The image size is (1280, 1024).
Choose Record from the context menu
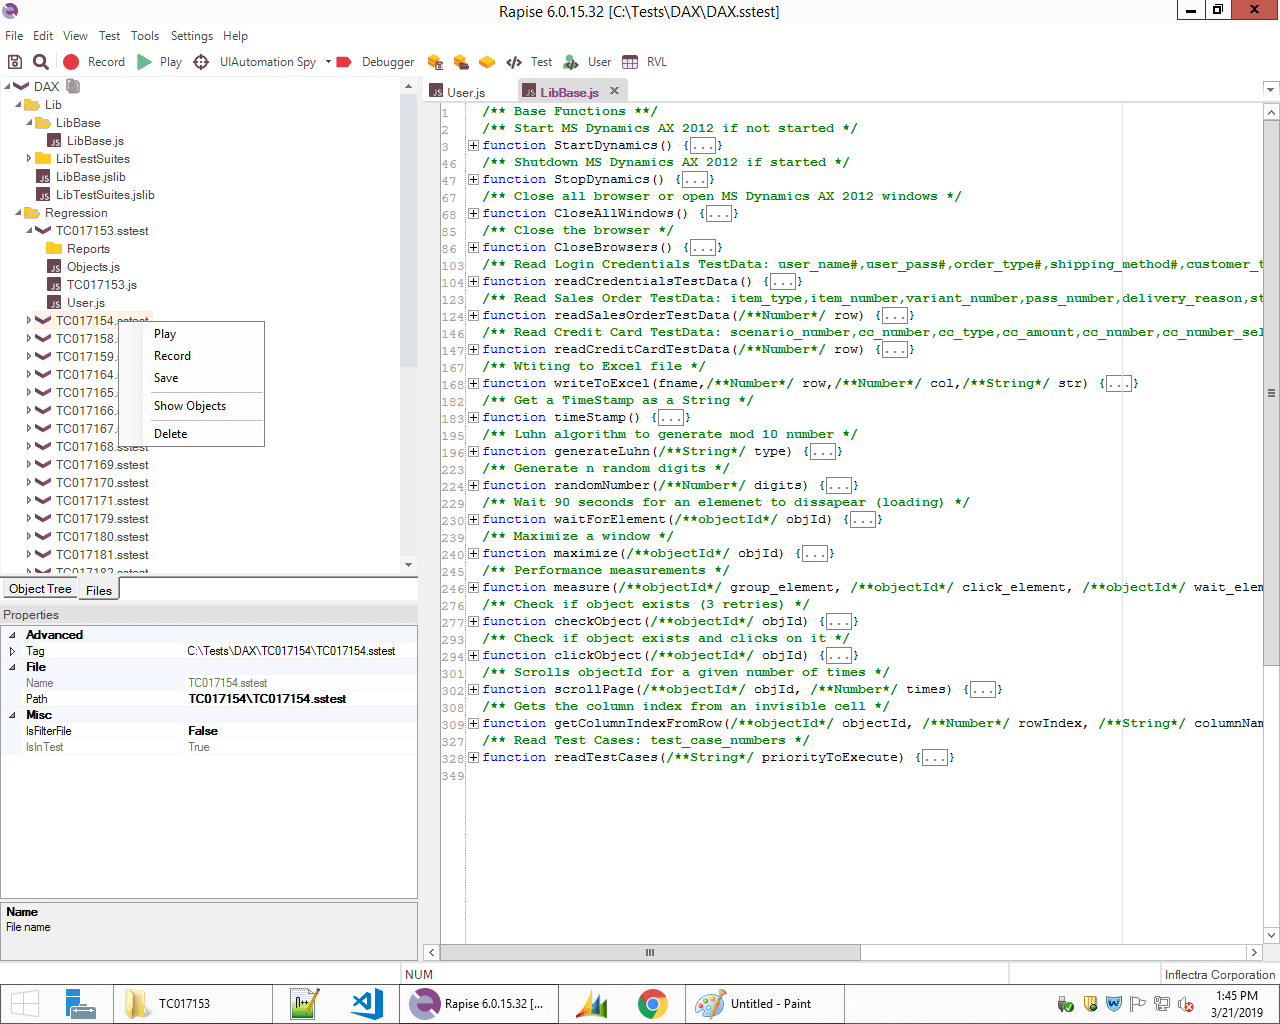[172, 356]
